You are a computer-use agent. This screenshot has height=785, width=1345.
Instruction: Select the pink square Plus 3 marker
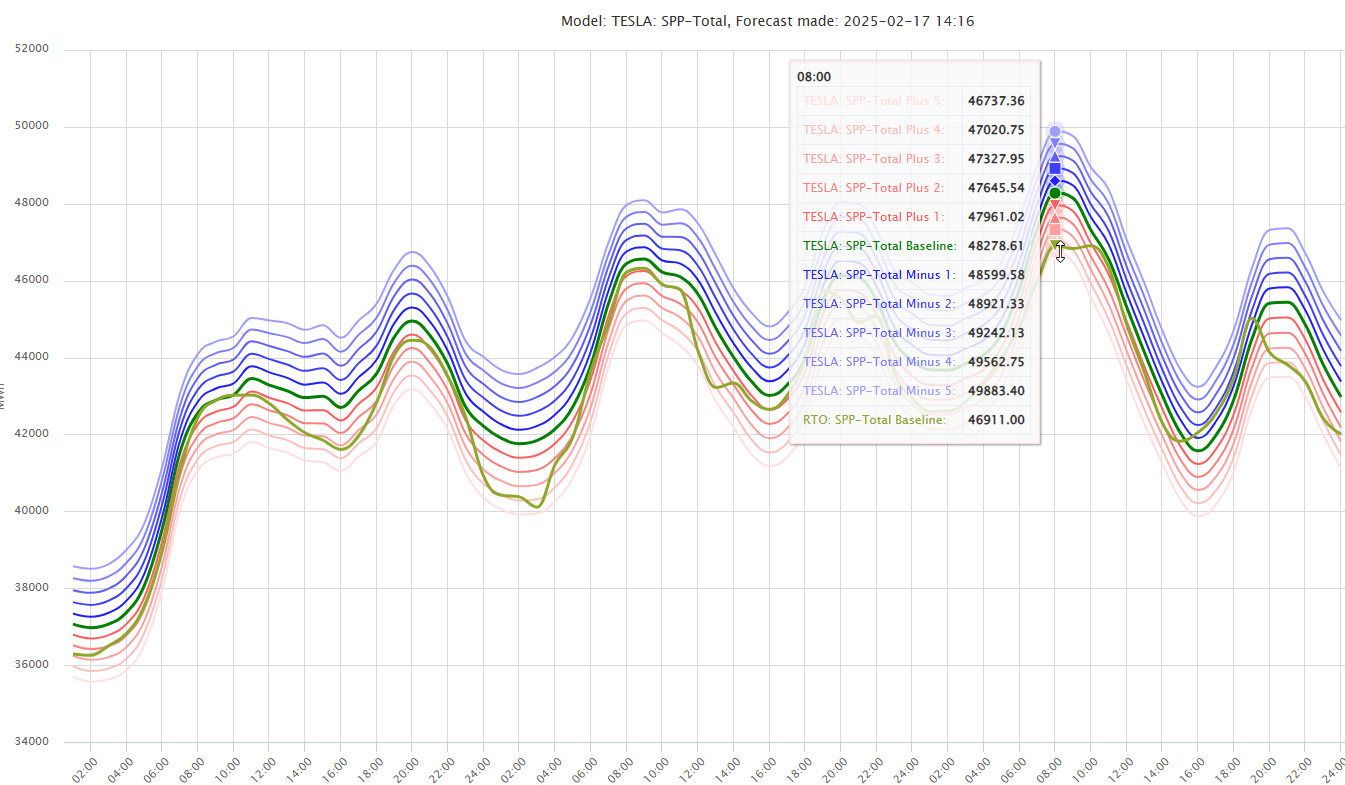coord(1055,229)
